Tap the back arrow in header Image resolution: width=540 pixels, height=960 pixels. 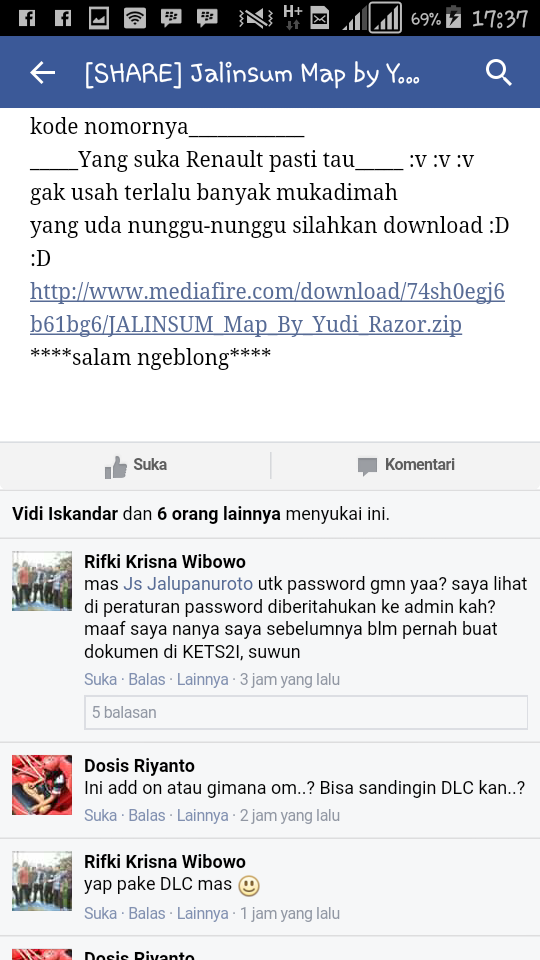[42, 73]
